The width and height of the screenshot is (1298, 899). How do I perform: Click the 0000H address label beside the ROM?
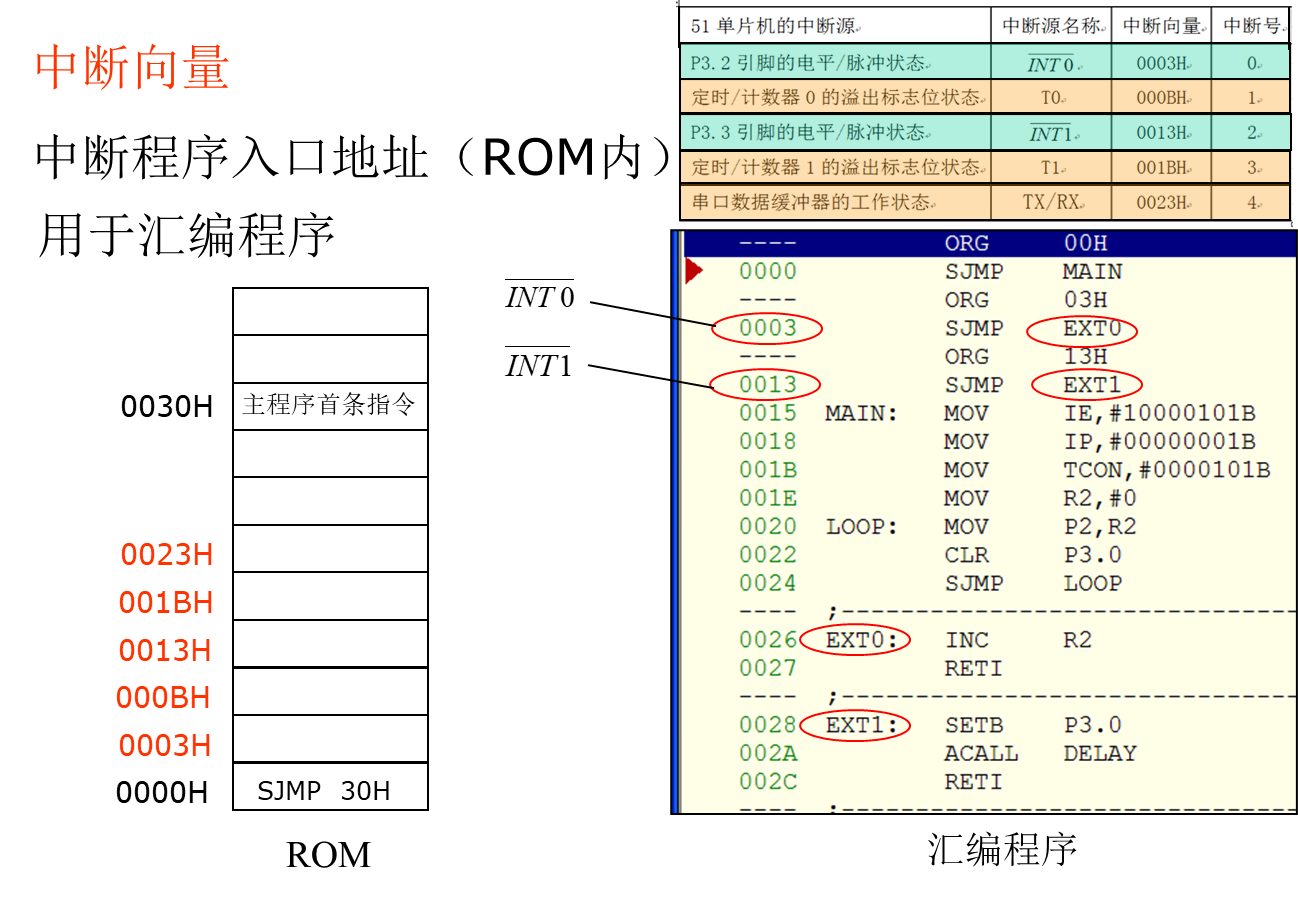(x=162, y=792)
